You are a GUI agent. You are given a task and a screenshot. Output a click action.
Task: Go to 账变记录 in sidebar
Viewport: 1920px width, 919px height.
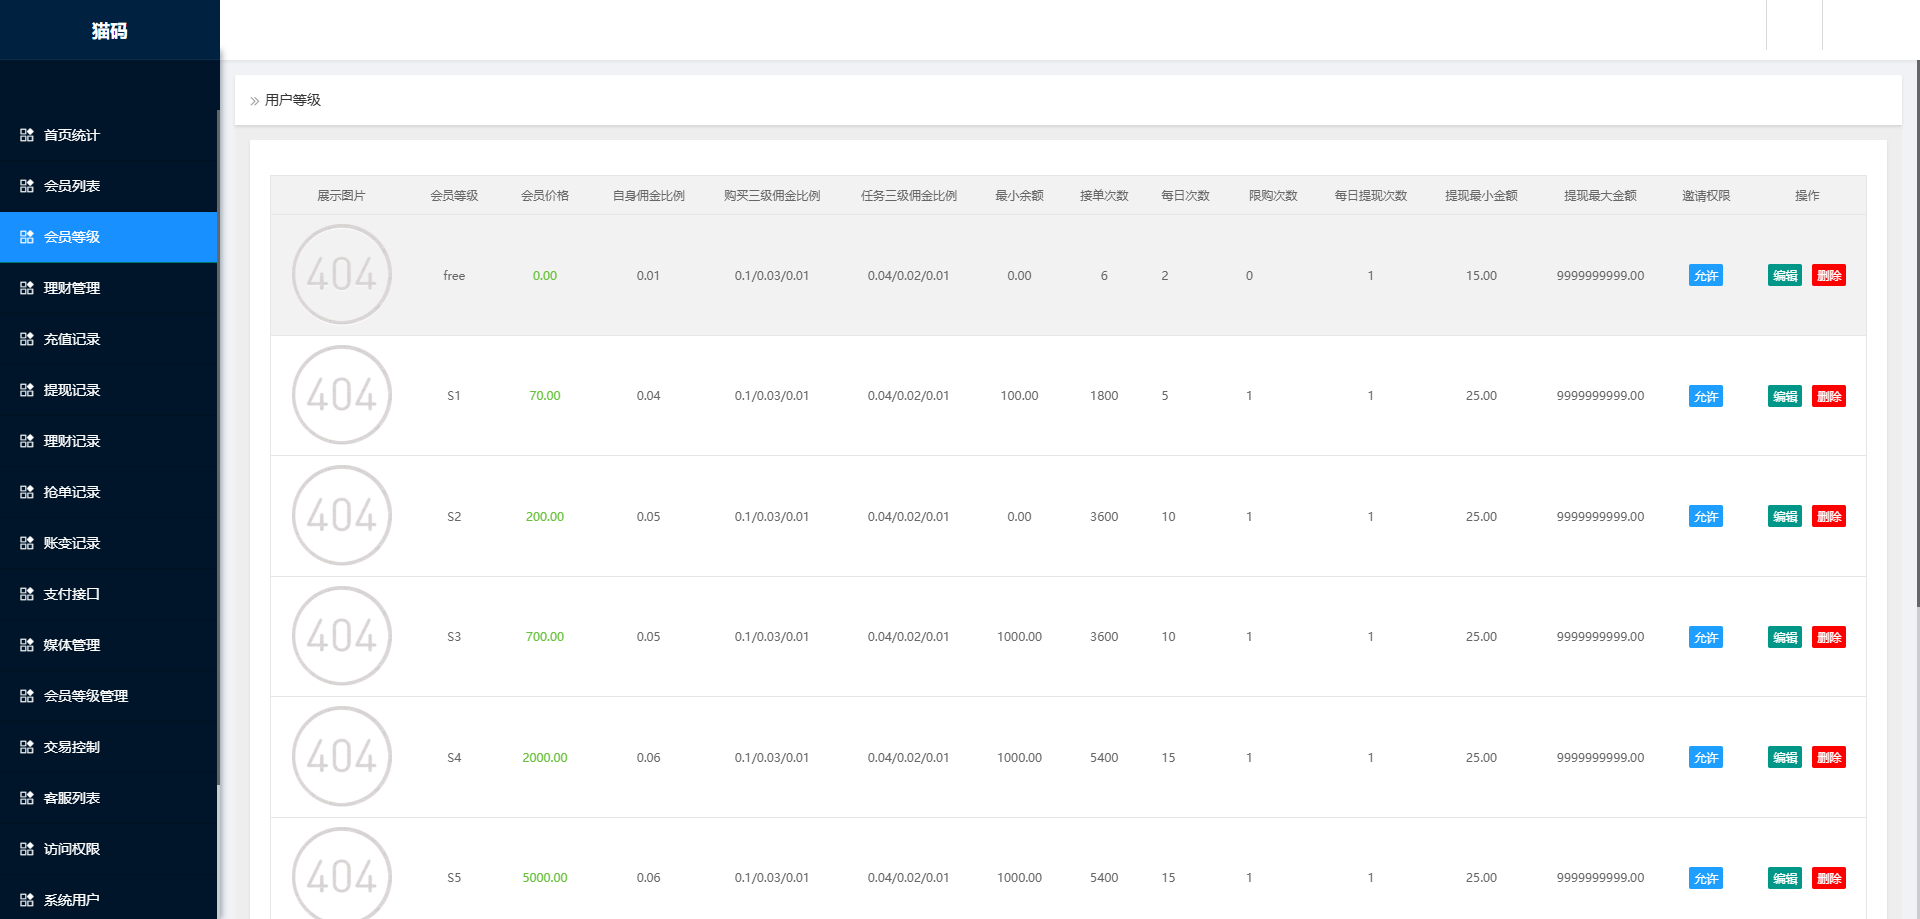tap(72, 543)
